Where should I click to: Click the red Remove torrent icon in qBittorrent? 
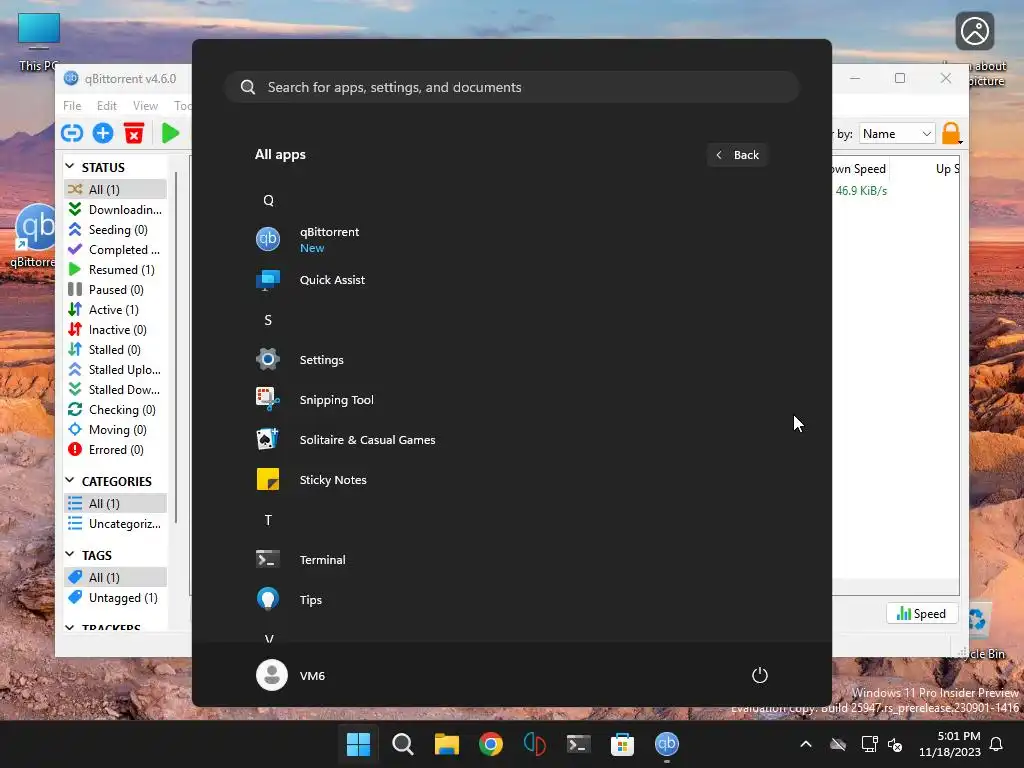(x=134, y=133)
